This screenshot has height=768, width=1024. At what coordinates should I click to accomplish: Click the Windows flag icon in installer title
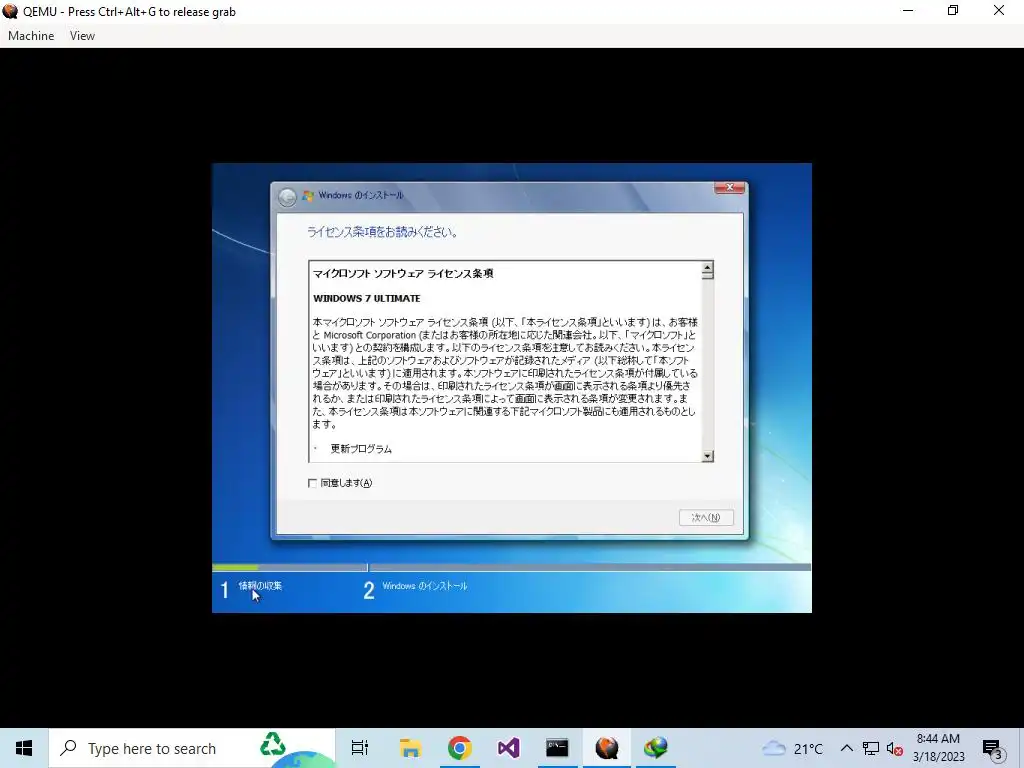308,195
